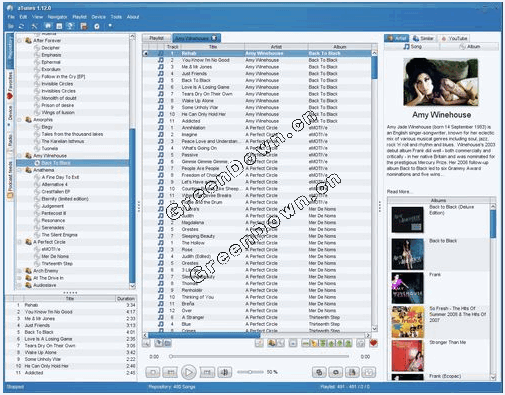Viewport: 505px width, 395px height.
Task: Collapse the Amy Winehouse artist node
Action: pos(20,156)
